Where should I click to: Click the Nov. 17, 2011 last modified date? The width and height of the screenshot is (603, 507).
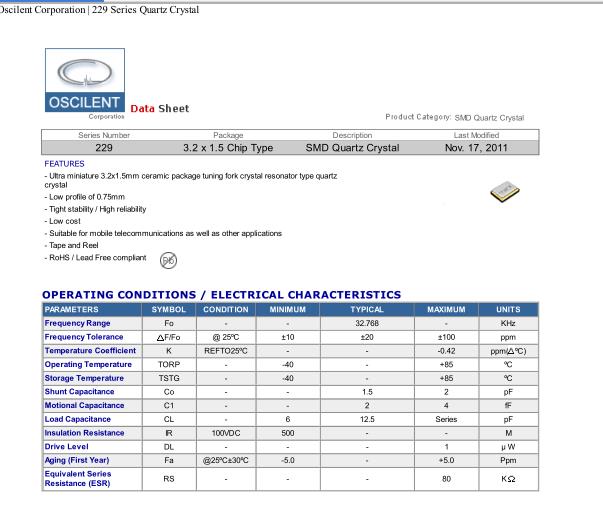point(477,148)
